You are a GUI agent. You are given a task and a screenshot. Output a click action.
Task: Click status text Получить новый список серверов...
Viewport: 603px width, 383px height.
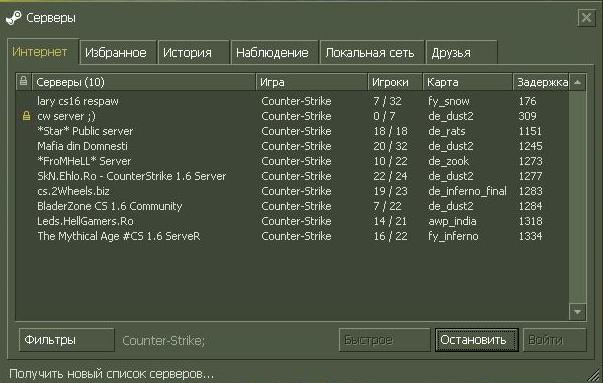(x=112, y=374)
